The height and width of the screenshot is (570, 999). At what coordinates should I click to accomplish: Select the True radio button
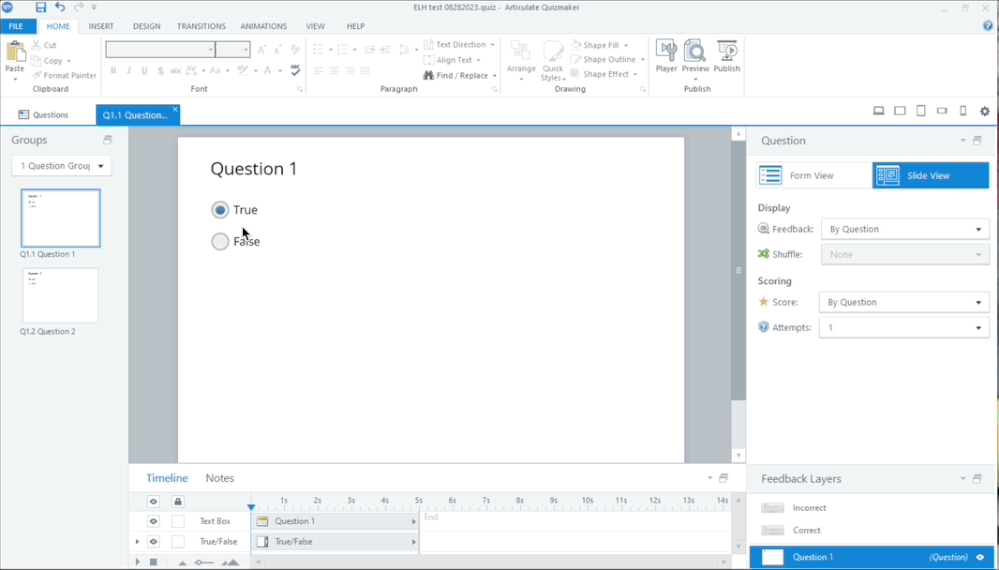220,210
